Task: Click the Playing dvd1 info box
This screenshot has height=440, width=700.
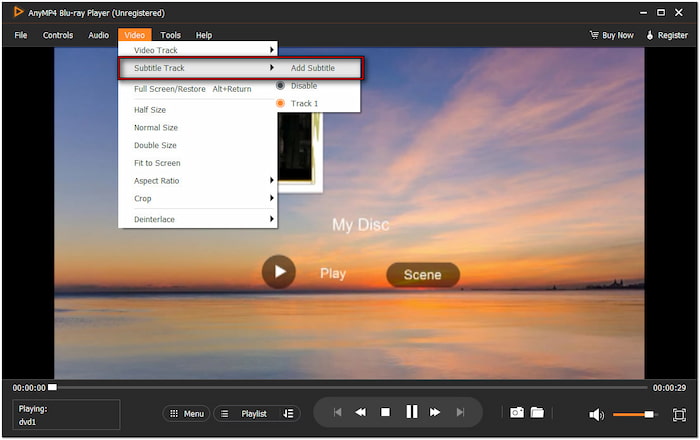Action: [x=67, y=415]
